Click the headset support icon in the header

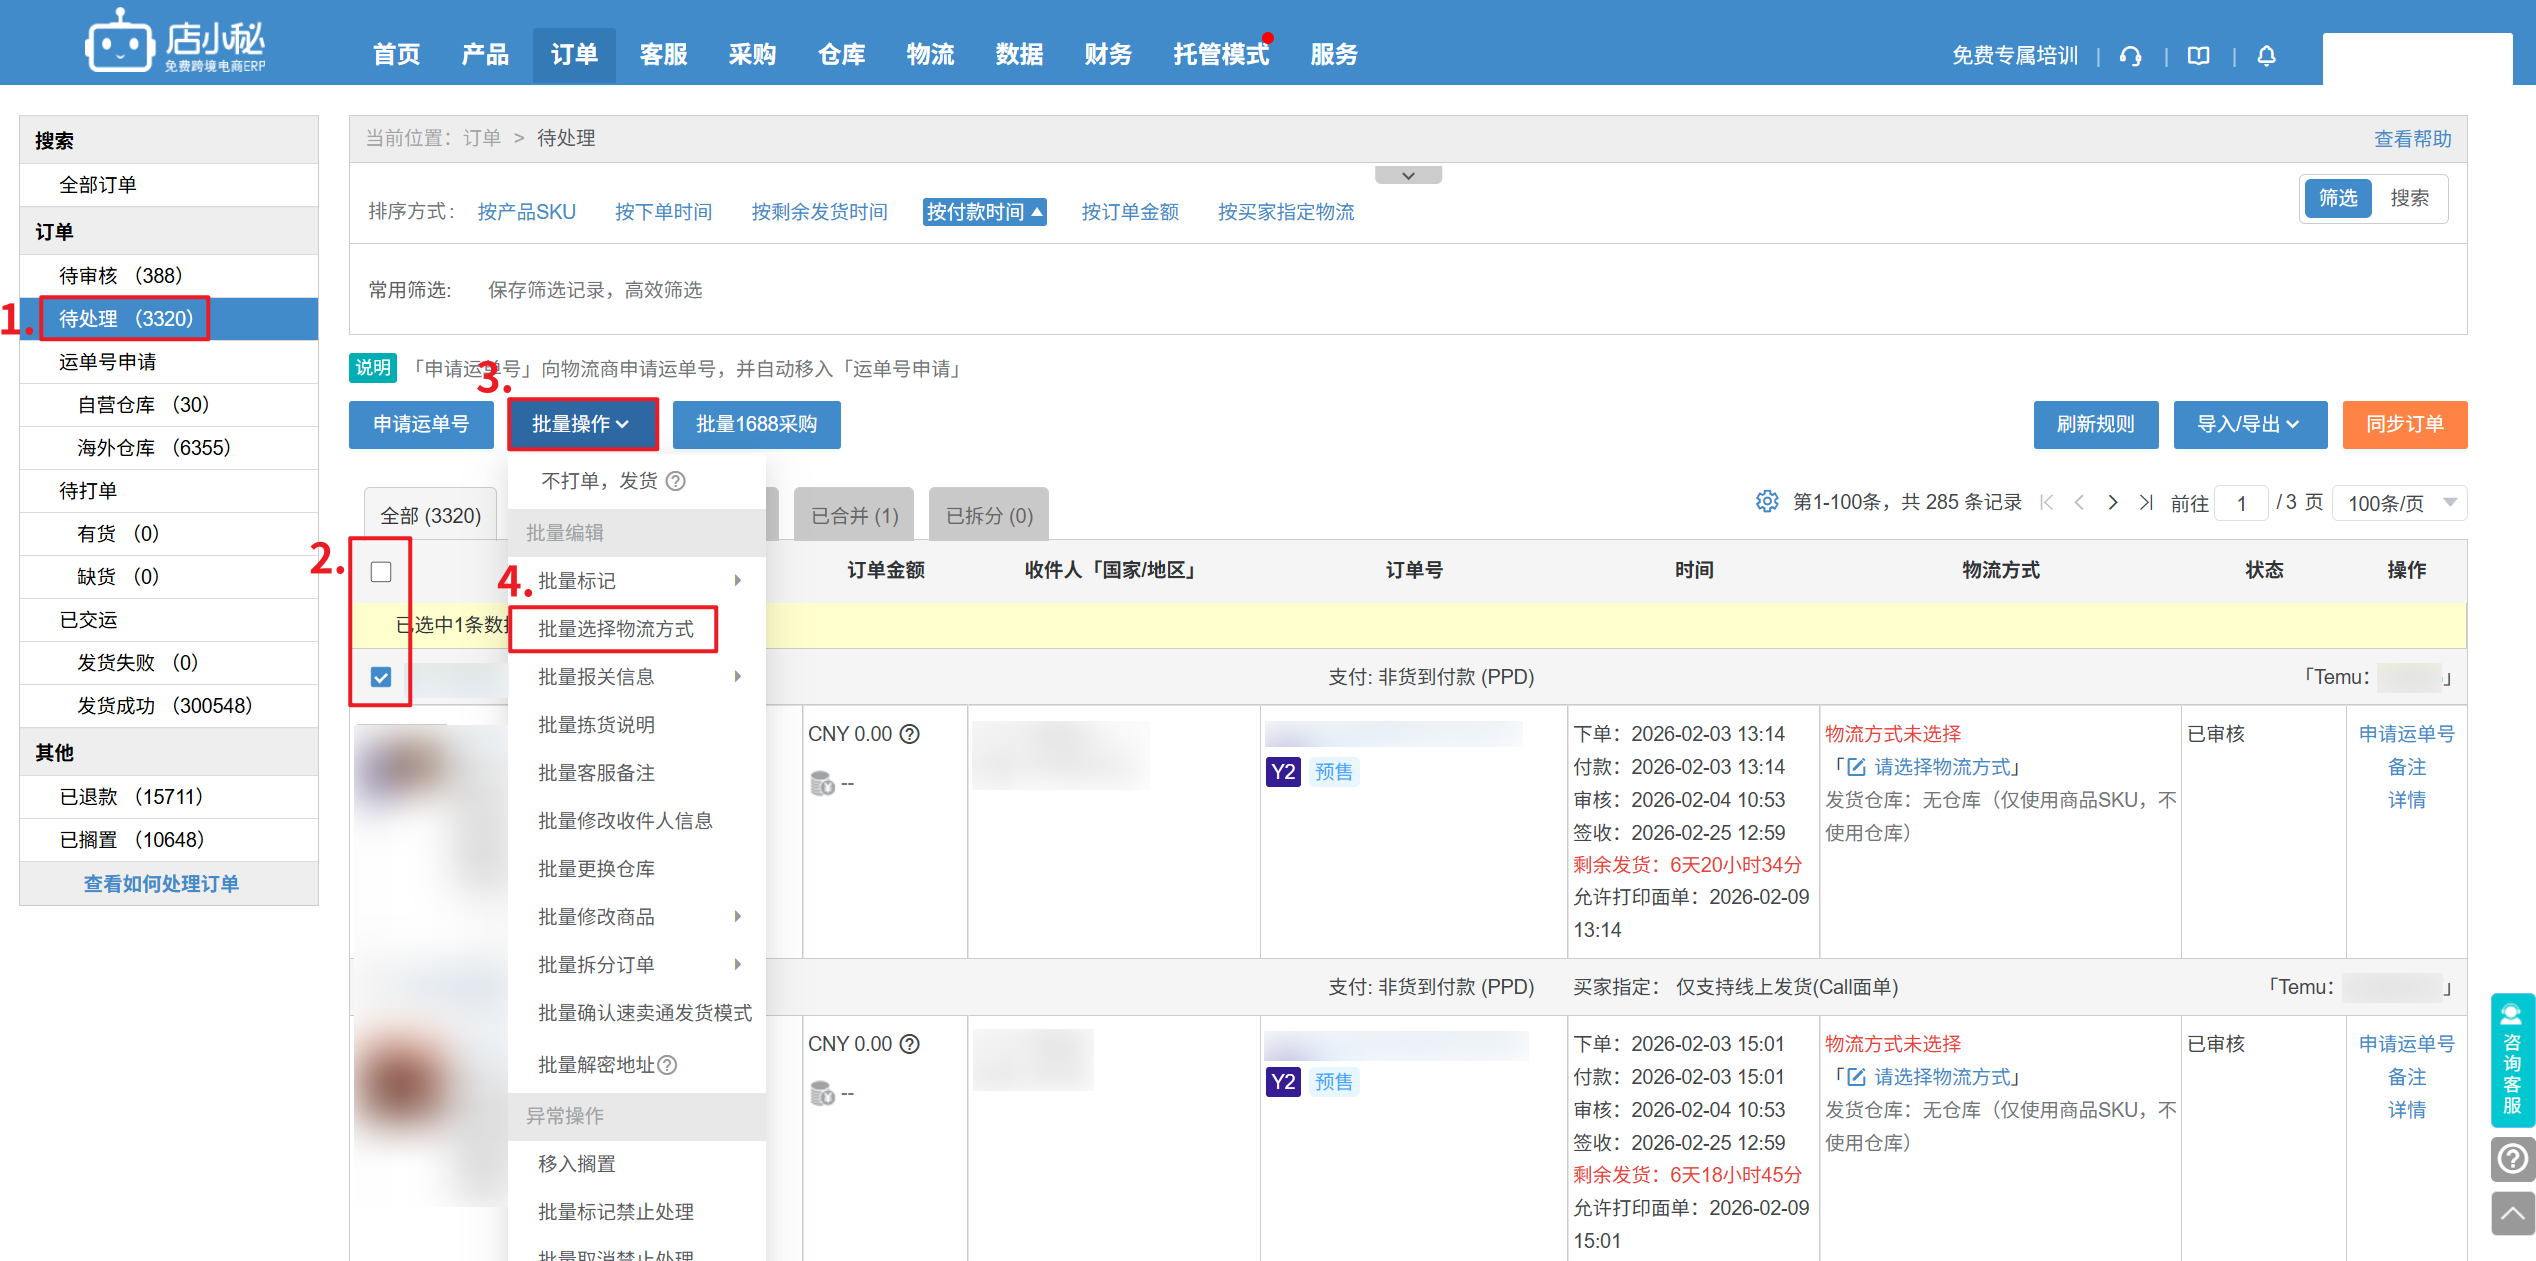point(2130,56)
